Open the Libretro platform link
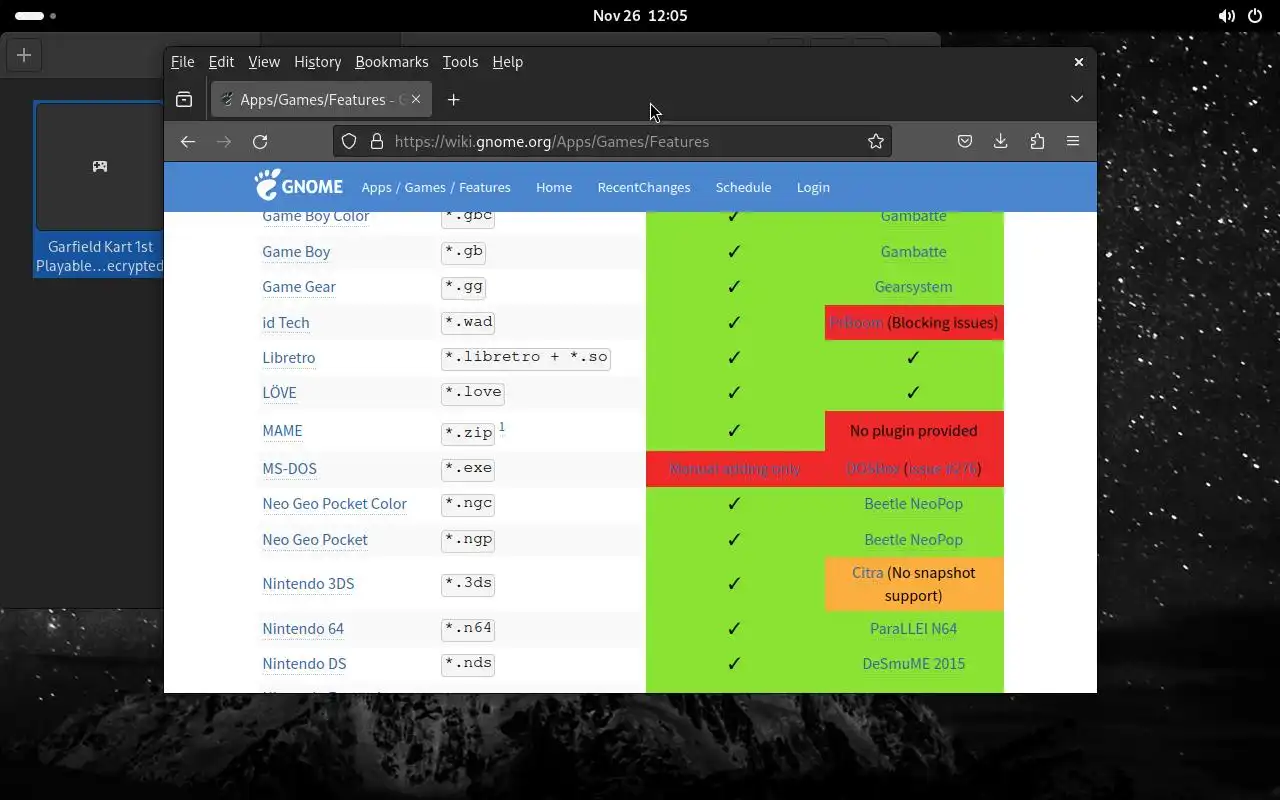This screenshot has width=1280, height=800. [289, 358]
